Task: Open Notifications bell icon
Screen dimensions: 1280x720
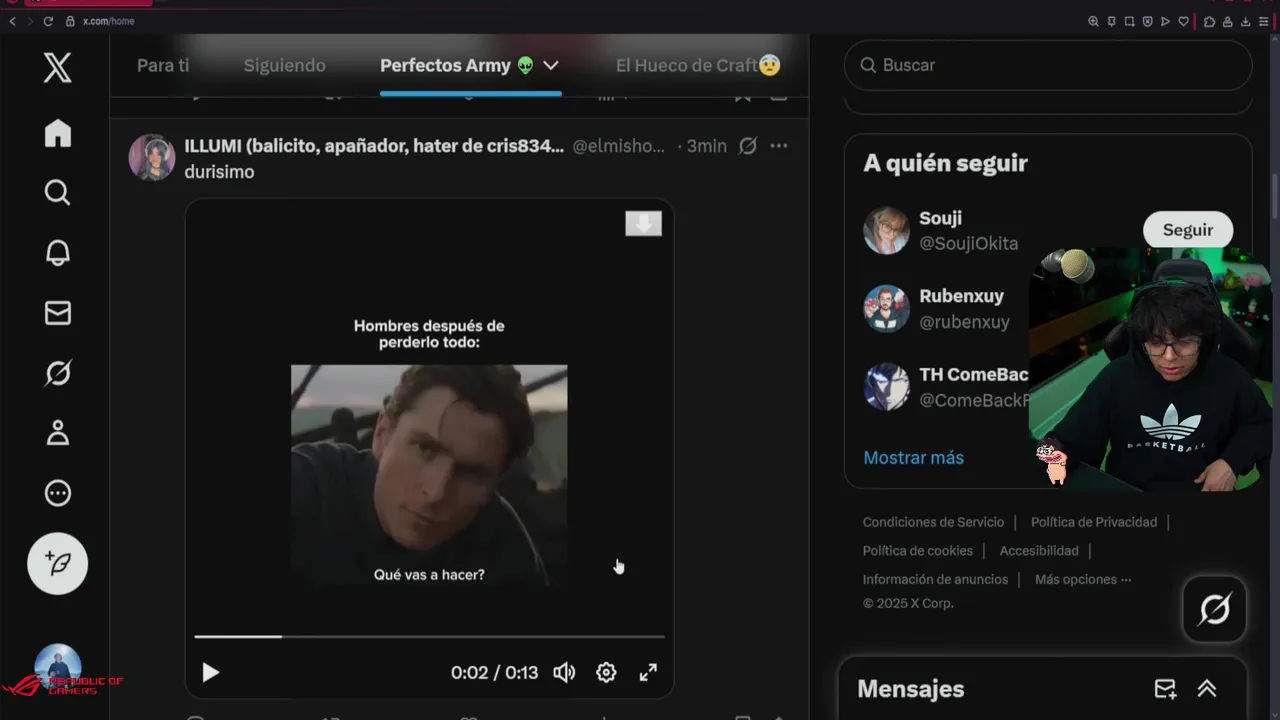Action: (58, 253)
